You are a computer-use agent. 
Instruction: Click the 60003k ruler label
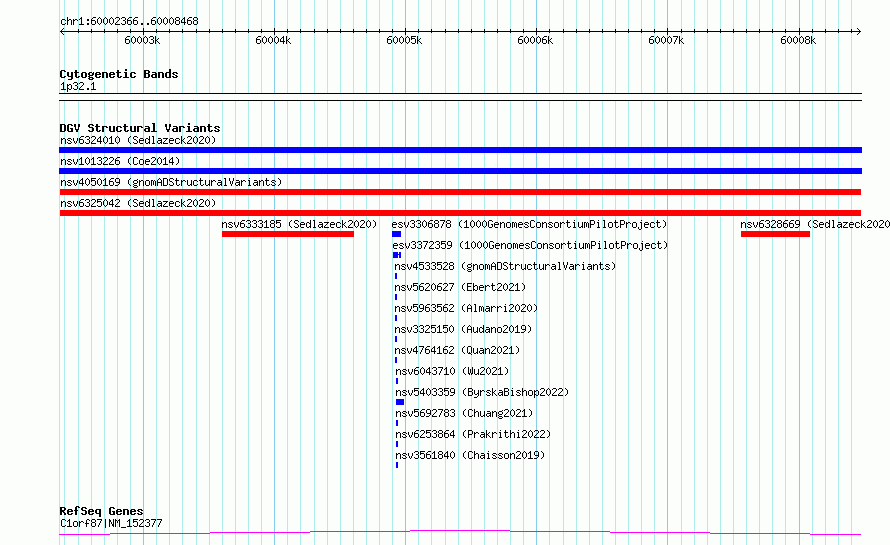click(142, 40)
